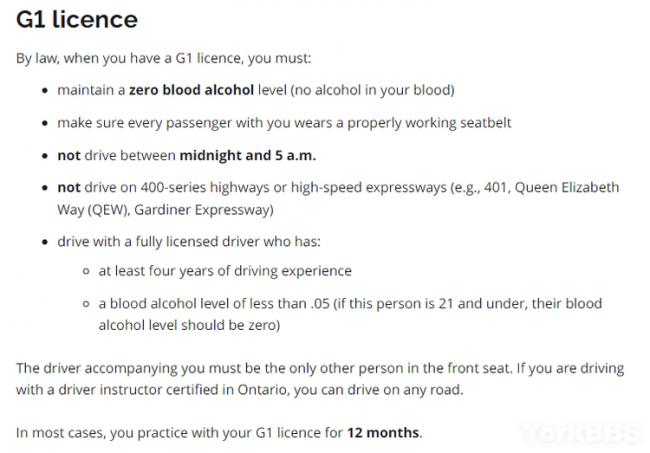This screenshot has width=650, height=453.
Task: Click the hollow bullet before "at least four years"
Action: (85, 271)
